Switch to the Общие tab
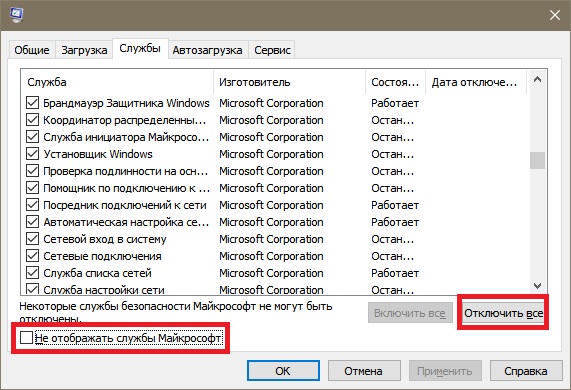This screenshot has width=571, height=390. (32, 50)
